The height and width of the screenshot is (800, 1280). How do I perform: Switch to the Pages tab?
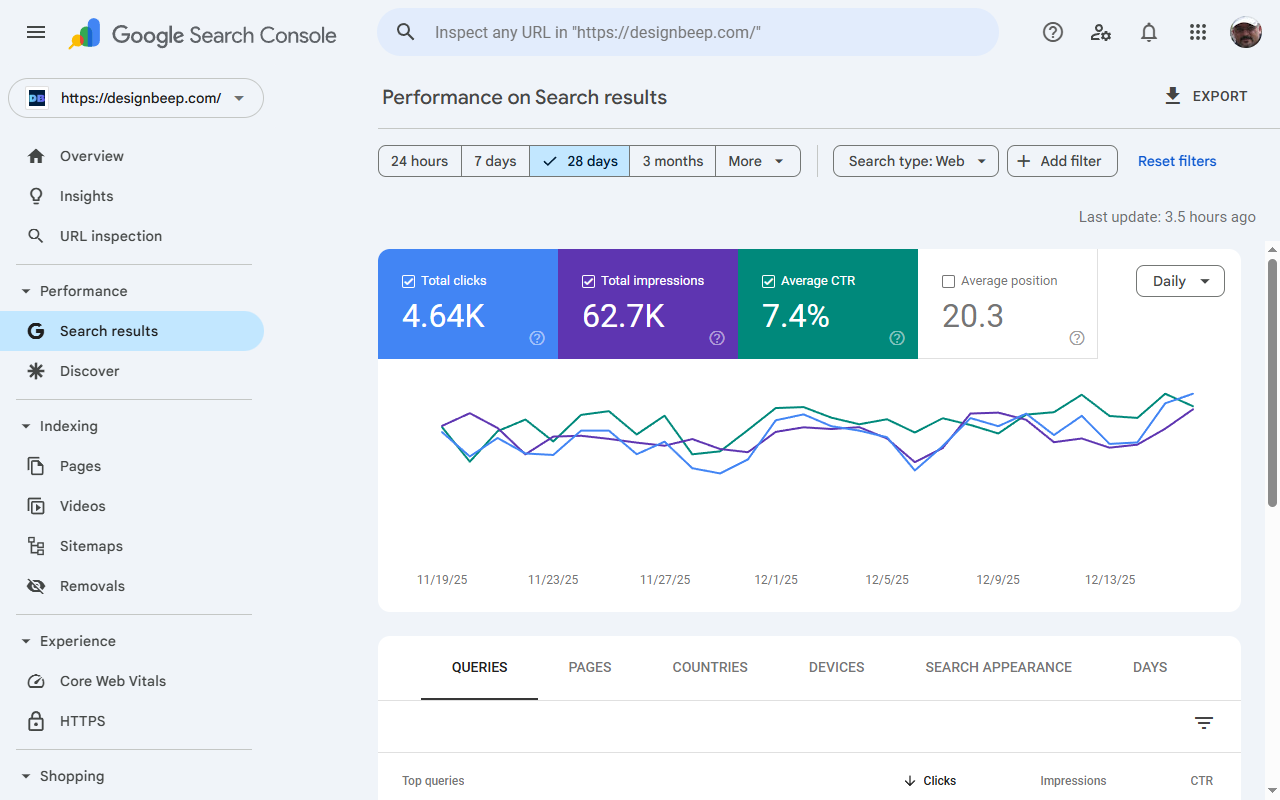(x=590, y=667)
